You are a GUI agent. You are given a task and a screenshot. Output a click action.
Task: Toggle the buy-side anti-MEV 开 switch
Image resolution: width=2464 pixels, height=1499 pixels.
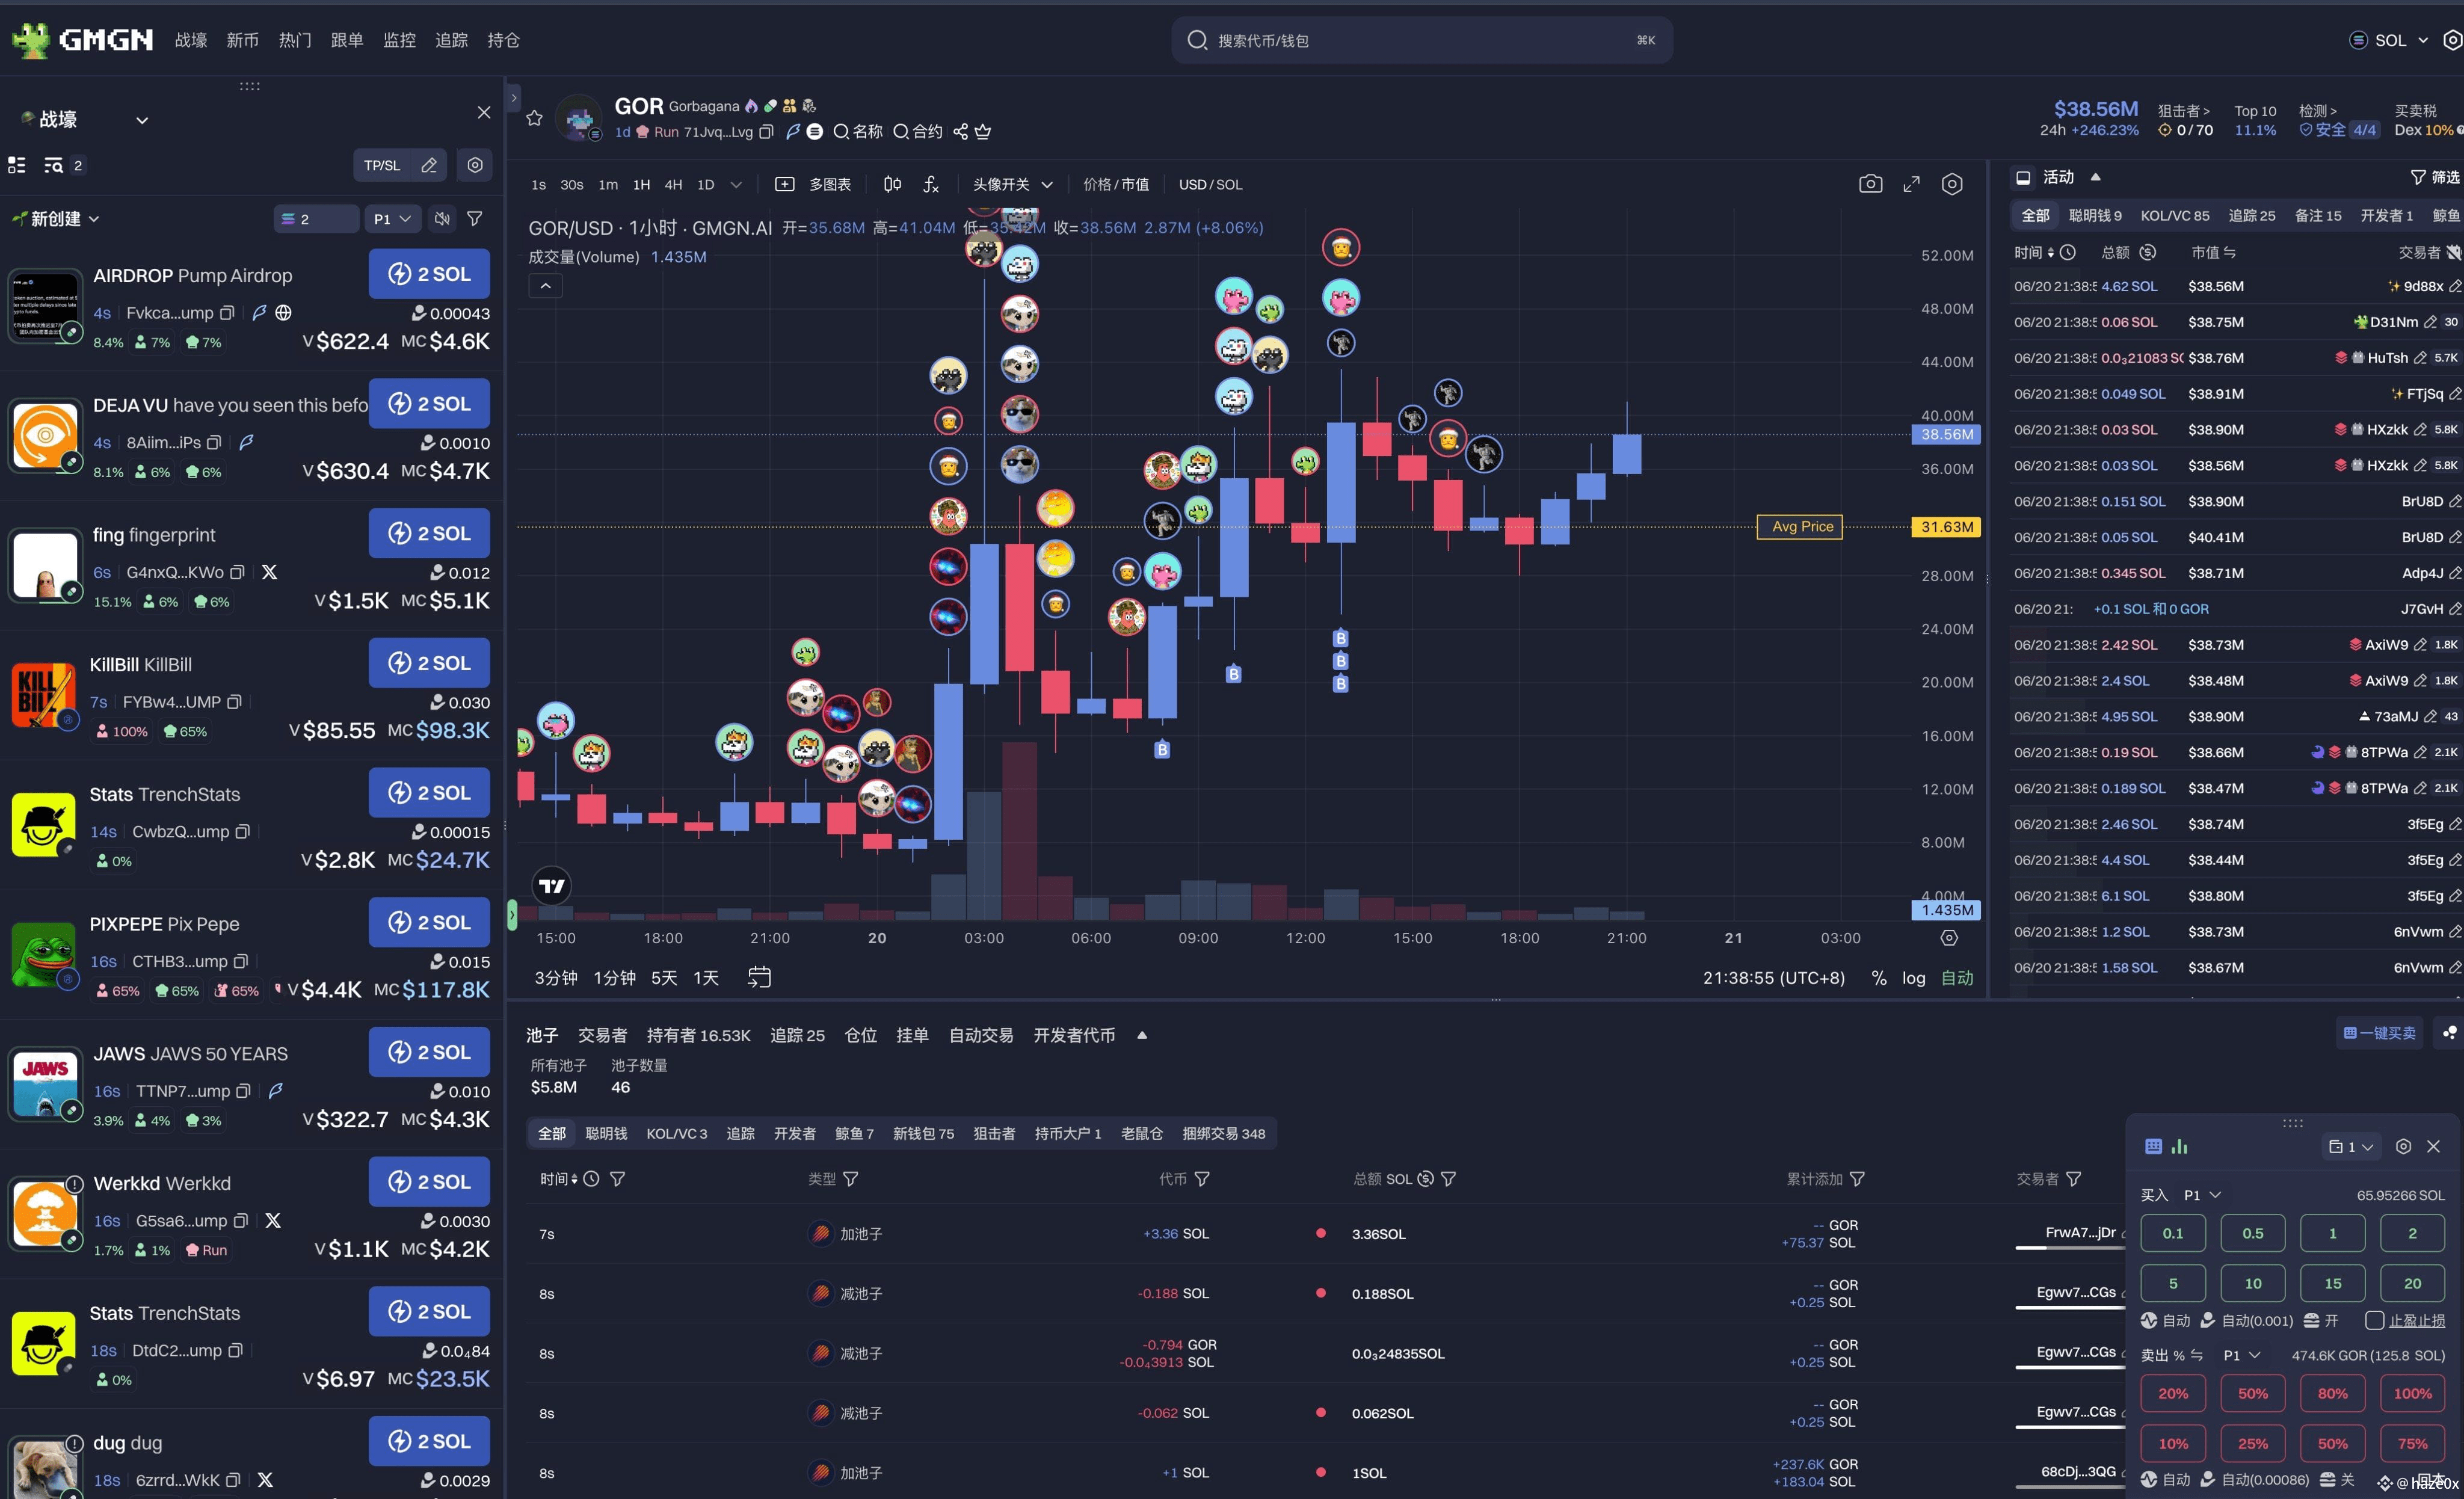tap(2320, 1320)
